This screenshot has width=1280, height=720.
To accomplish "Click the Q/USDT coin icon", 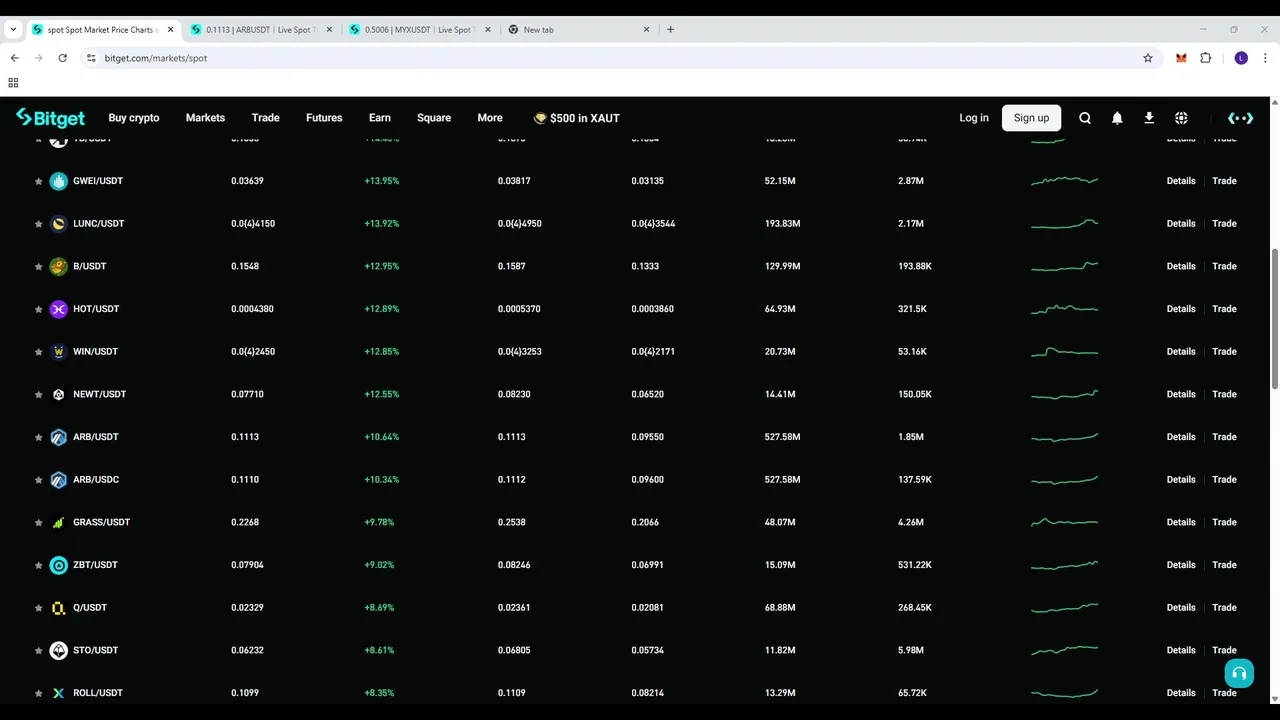I will [58, 608].
